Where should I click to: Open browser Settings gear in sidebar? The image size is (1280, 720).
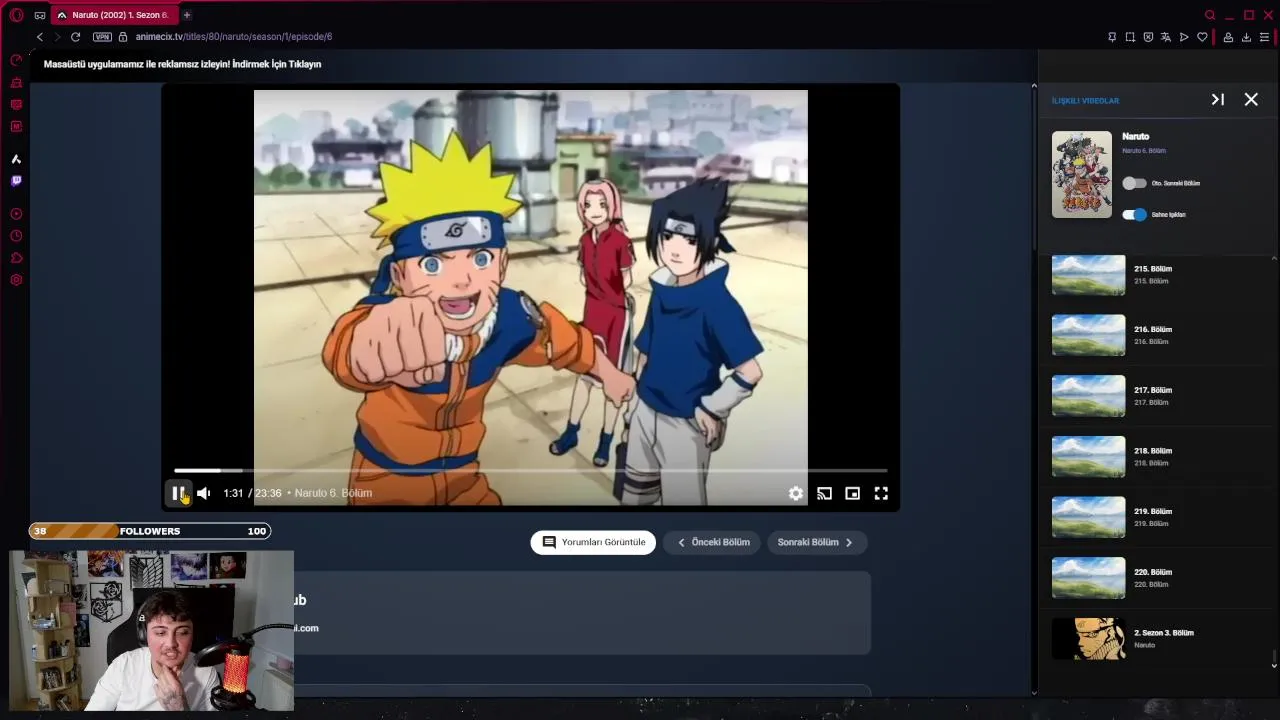coord(16,280)
